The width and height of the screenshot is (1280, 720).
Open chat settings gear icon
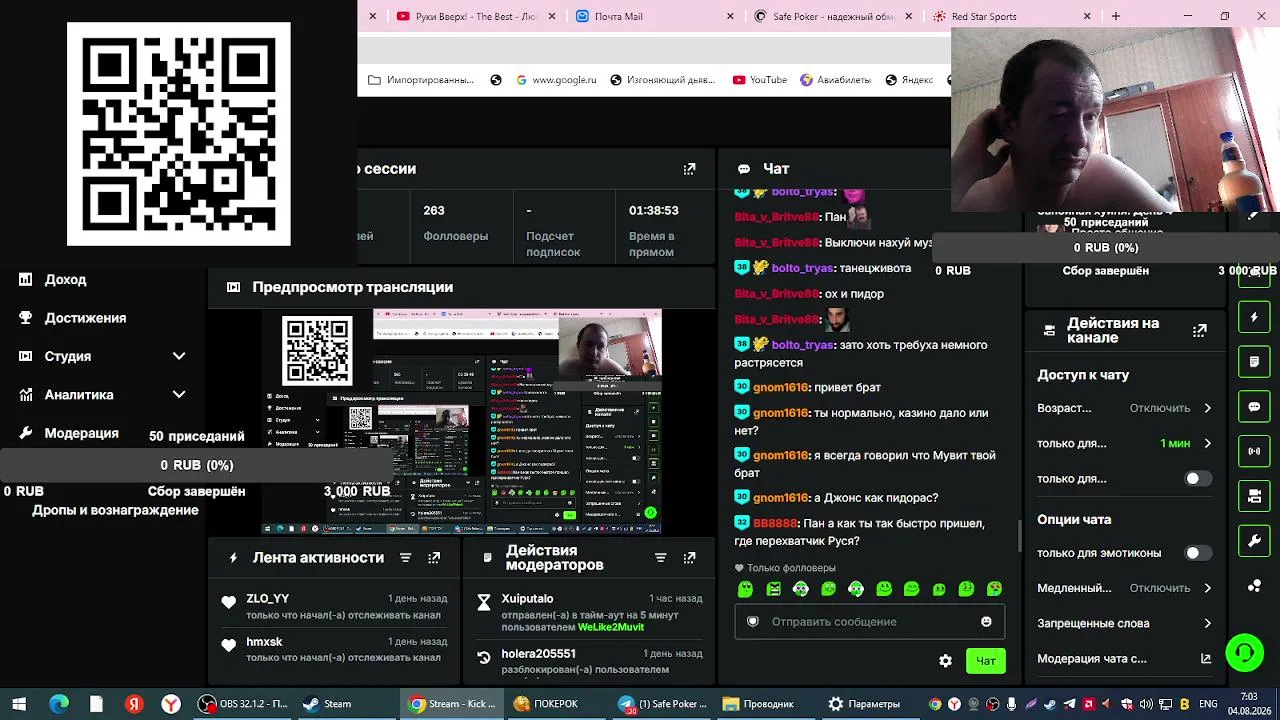[x=945, y=661]
